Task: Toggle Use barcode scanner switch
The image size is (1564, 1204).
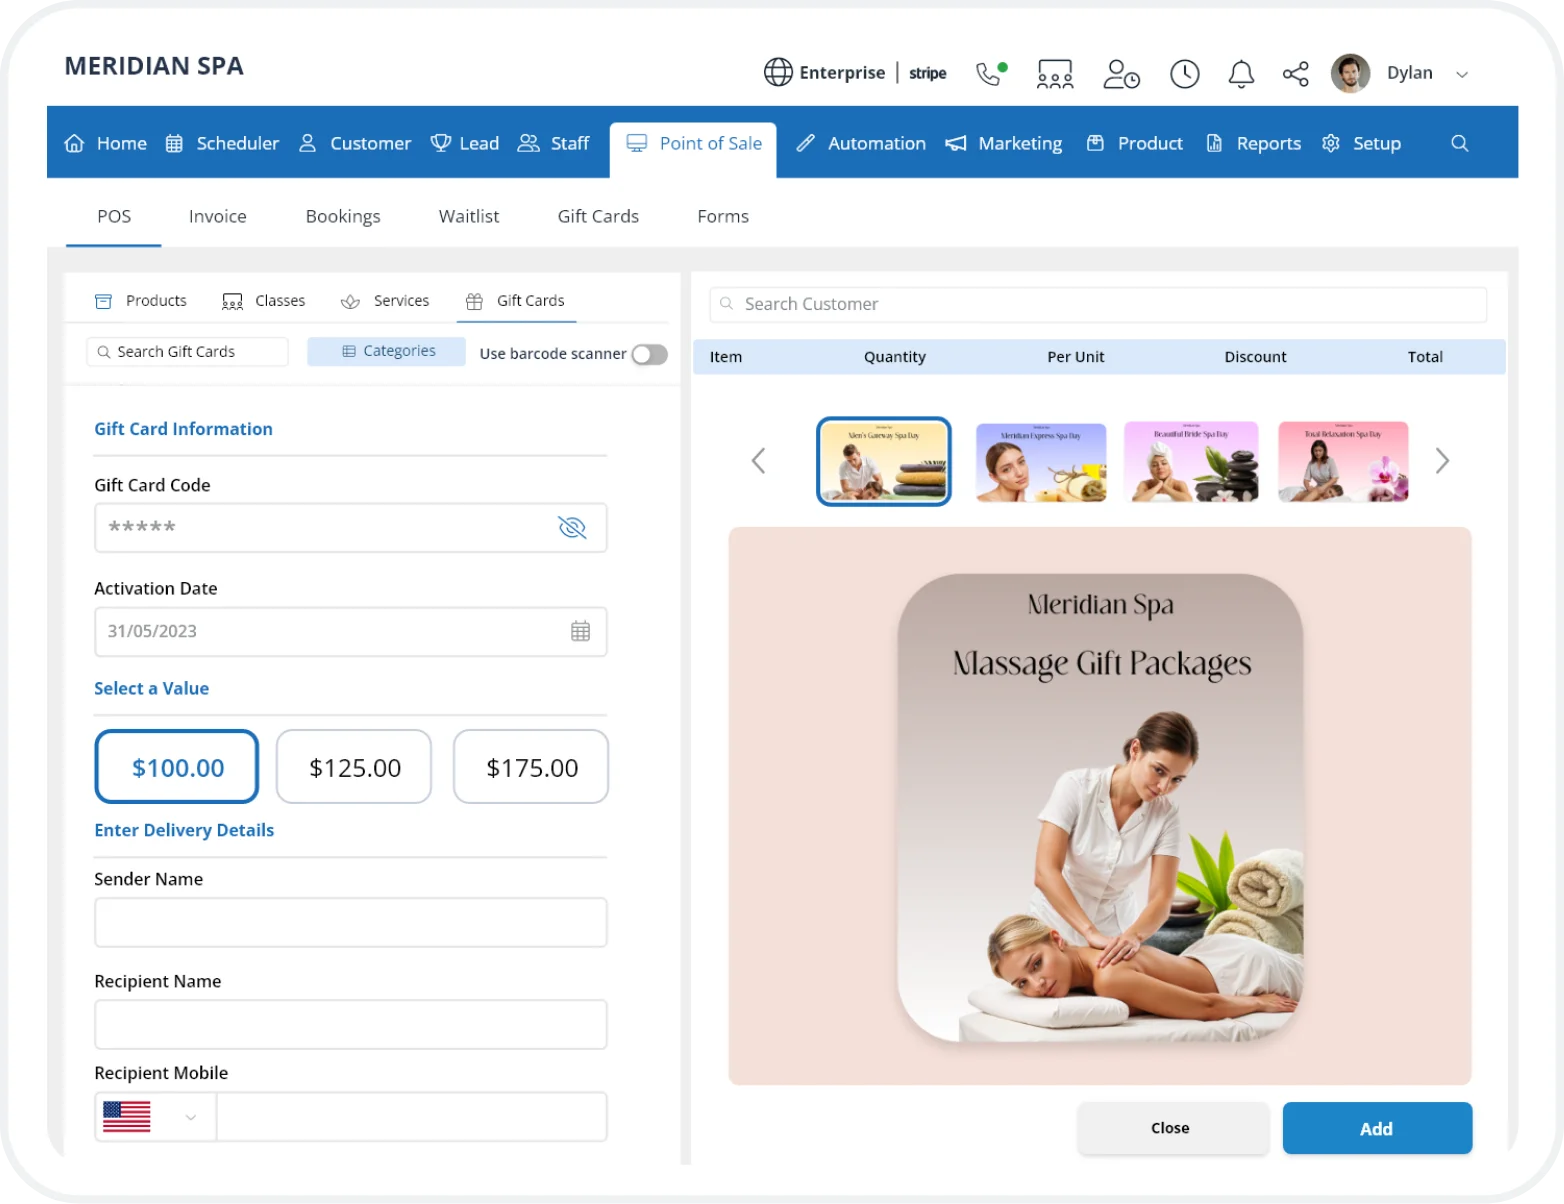Action: tap(650, 354)
